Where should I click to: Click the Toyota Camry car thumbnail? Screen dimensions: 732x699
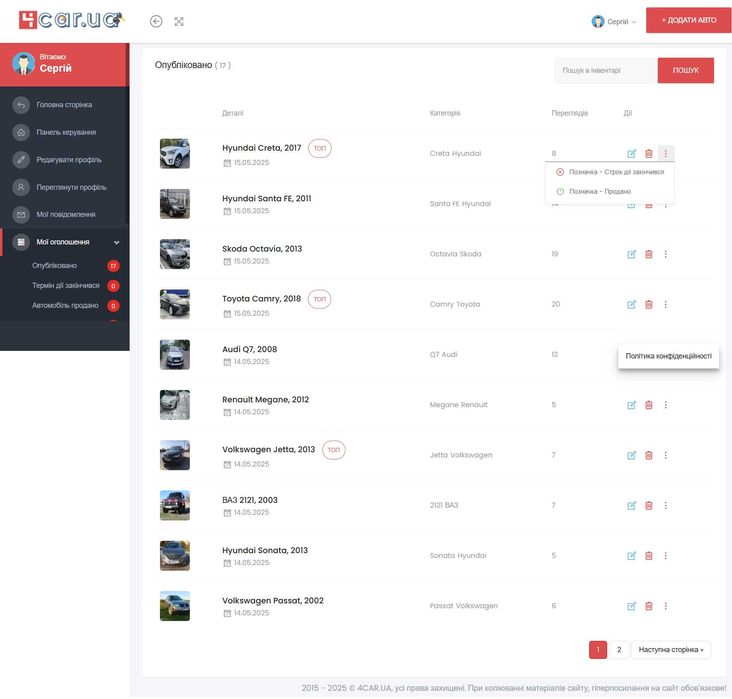(175, 304)
